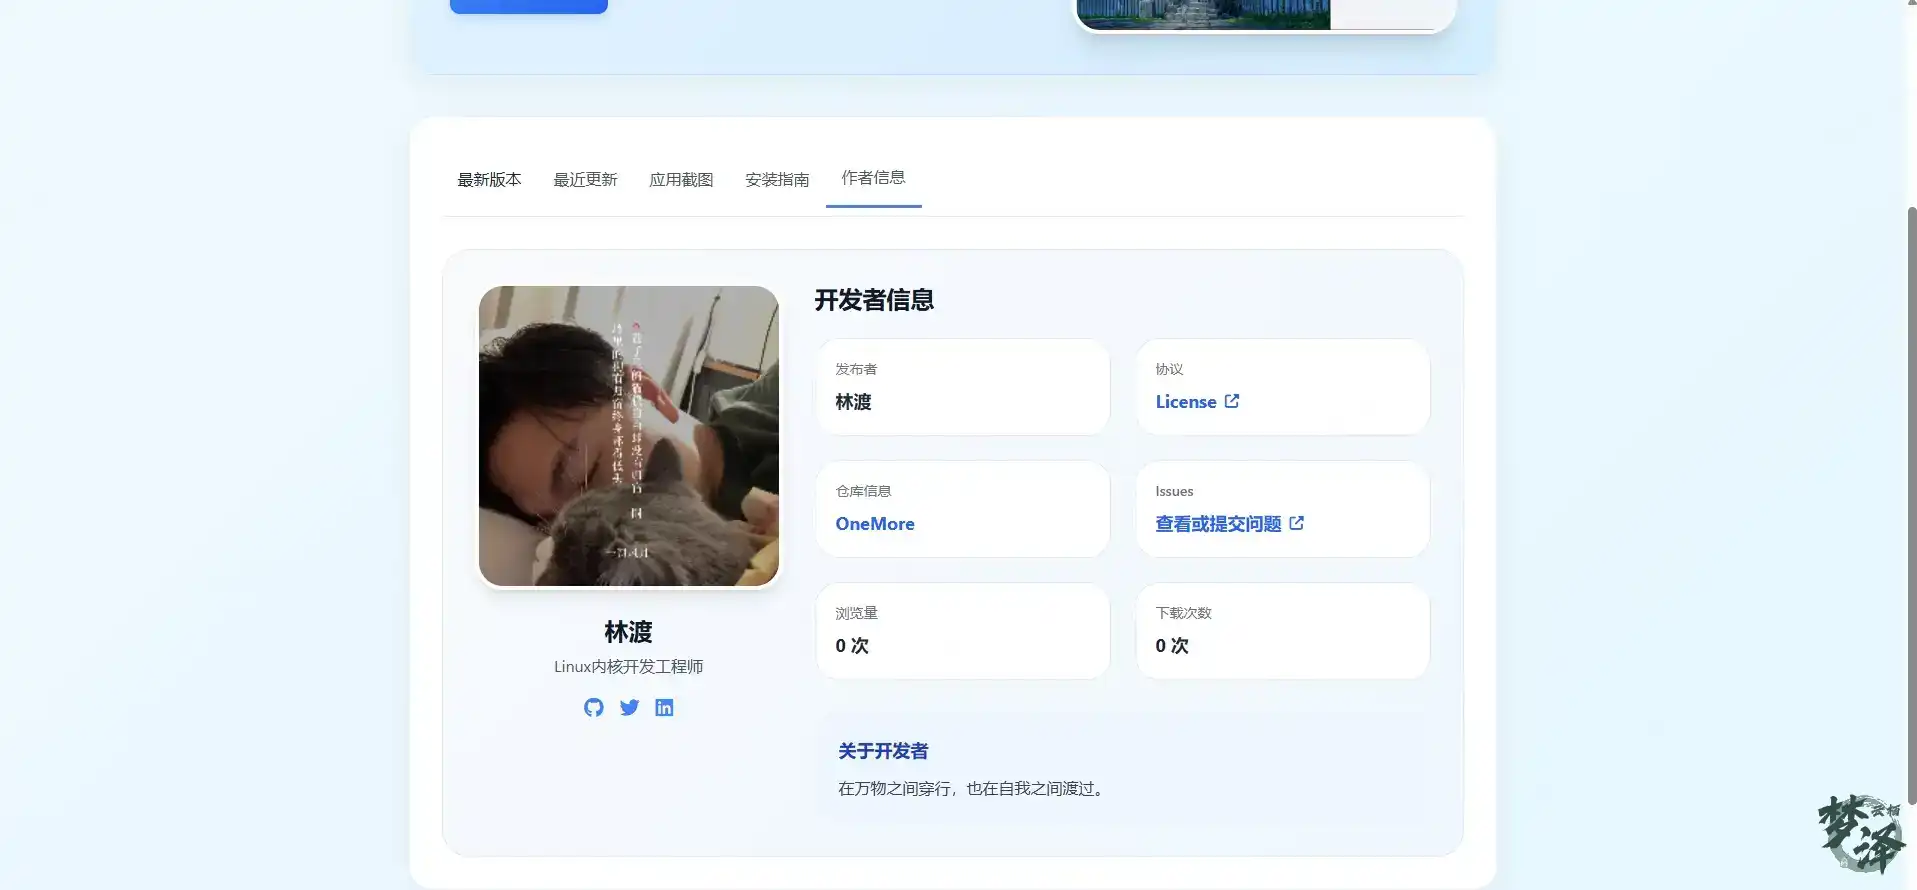
Task: Click the blue button at the top of the page
Action: tap(529, 6)
